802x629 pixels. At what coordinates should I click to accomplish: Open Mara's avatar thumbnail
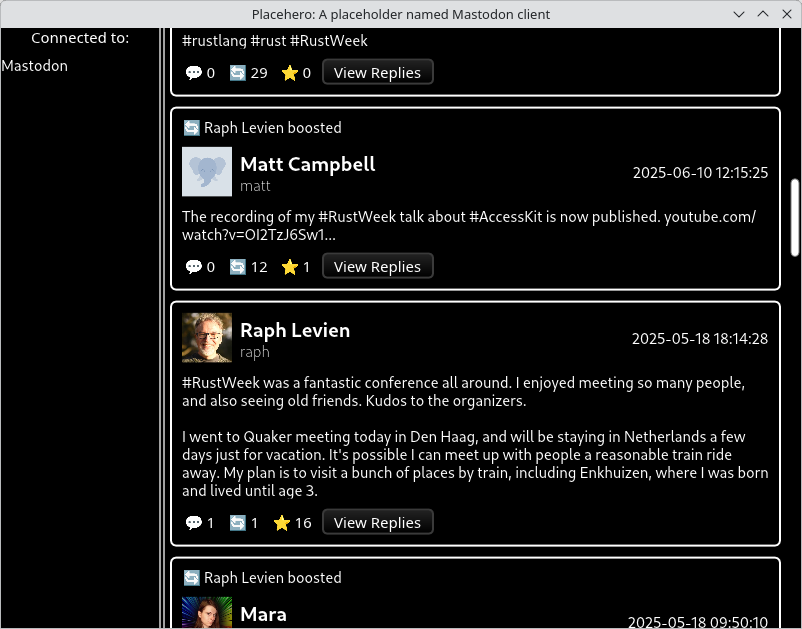[x=207, y=613]
